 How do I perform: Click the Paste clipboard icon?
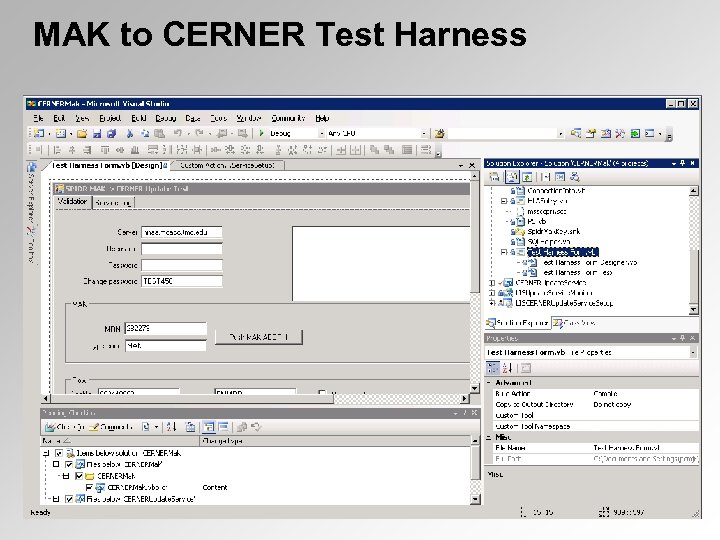coord(159,134)
